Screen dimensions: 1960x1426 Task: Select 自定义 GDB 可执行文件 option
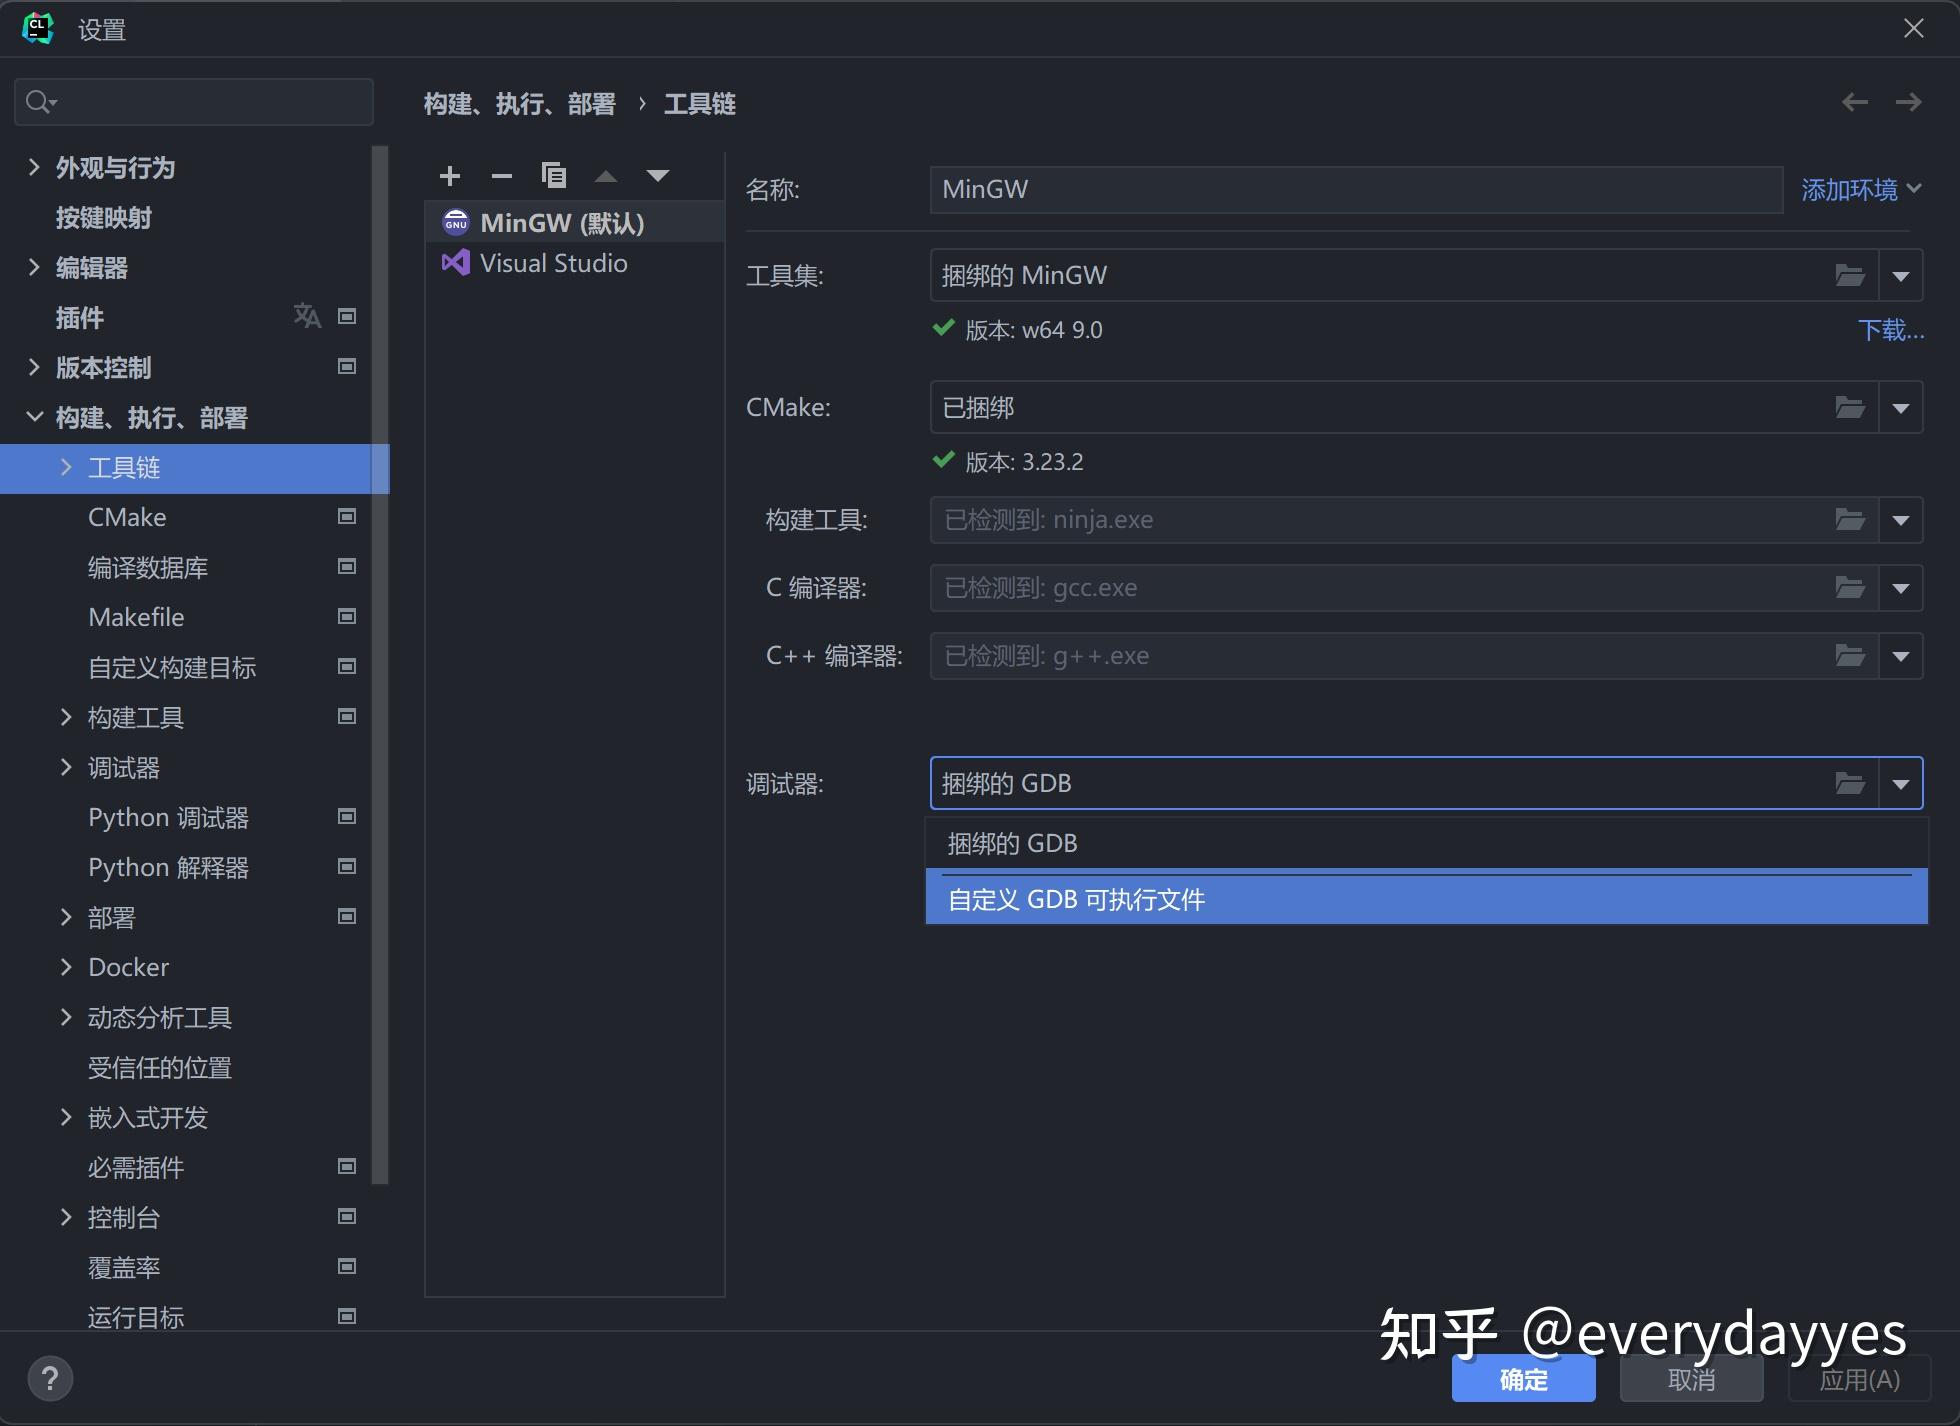click(1076, 900)
